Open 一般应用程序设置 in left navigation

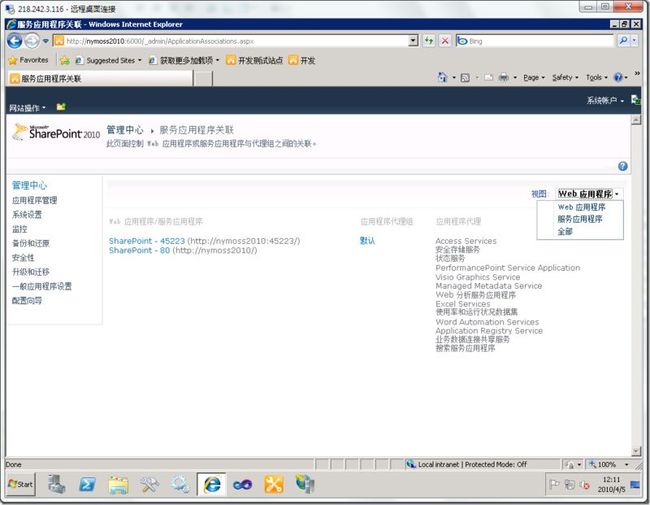pyautogui.click(x=42, y=286)
